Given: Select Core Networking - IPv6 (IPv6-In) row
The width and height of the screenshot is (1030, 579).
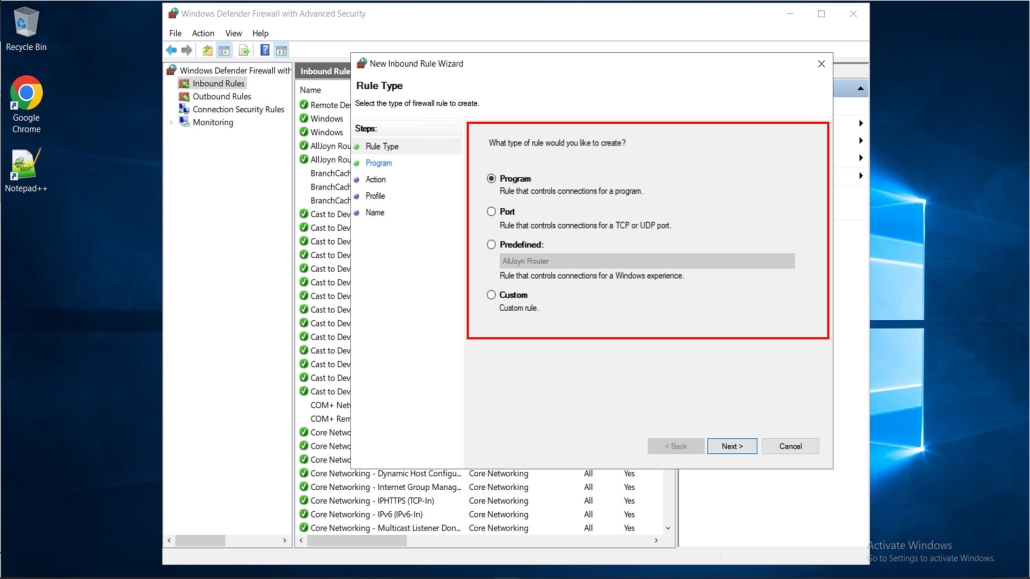Looking at the screenshot, I should [480, 515].
